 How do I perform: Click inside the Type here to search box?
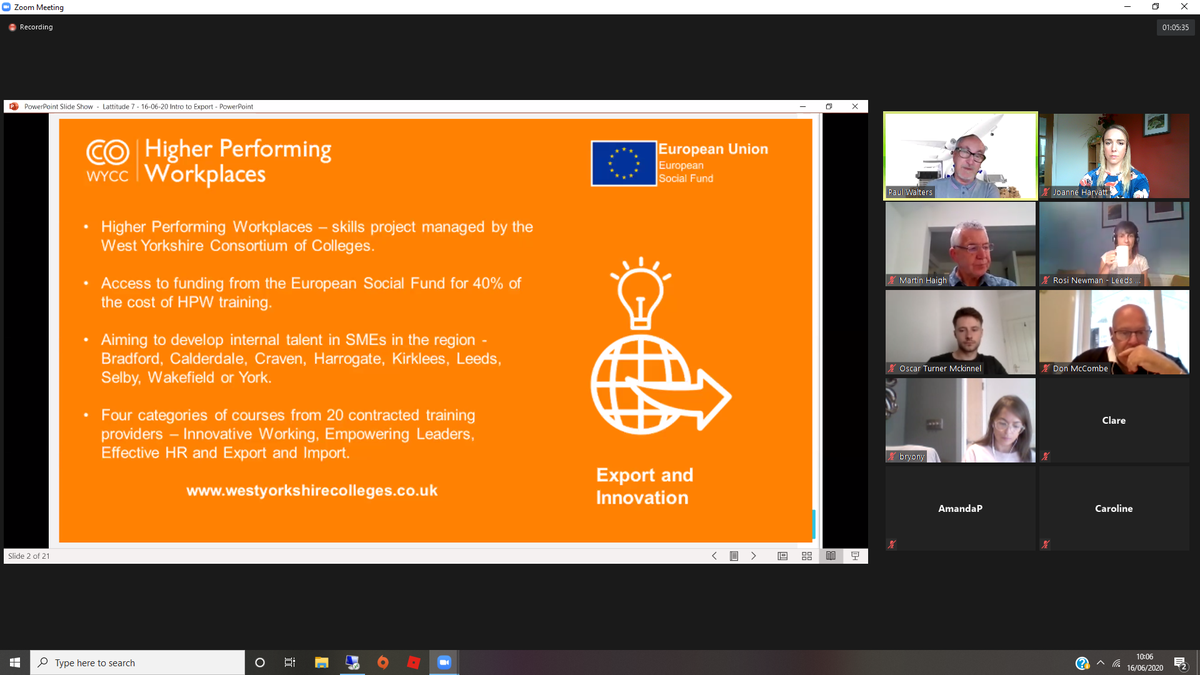137,662
